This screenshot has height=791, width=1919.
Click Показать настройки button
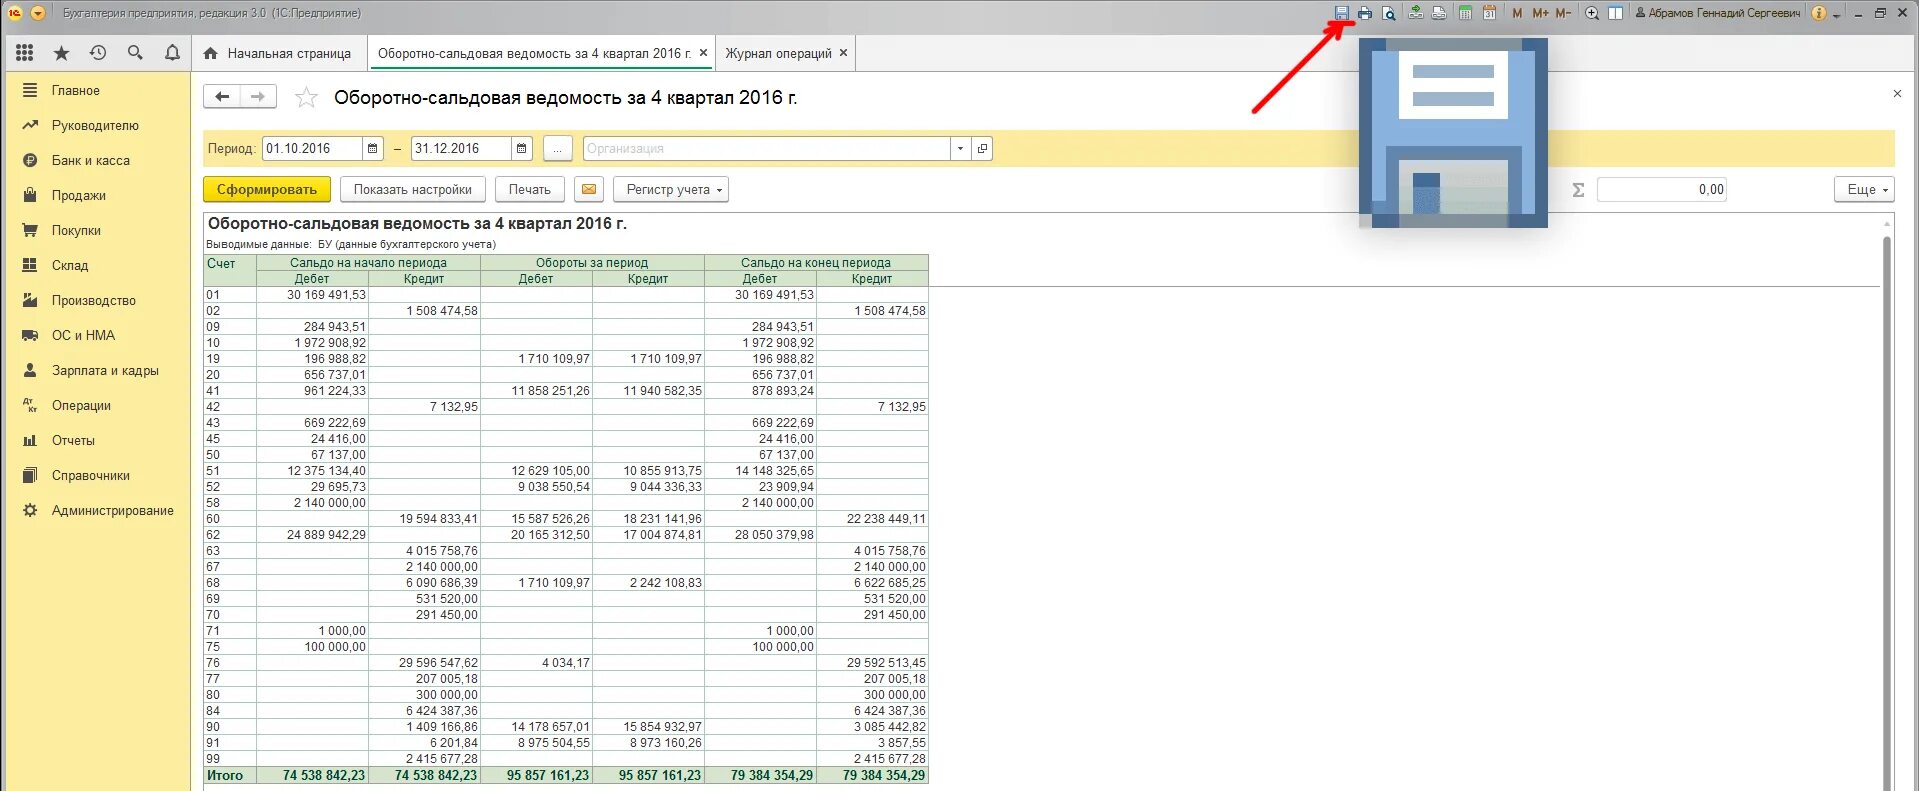[412, 189]
